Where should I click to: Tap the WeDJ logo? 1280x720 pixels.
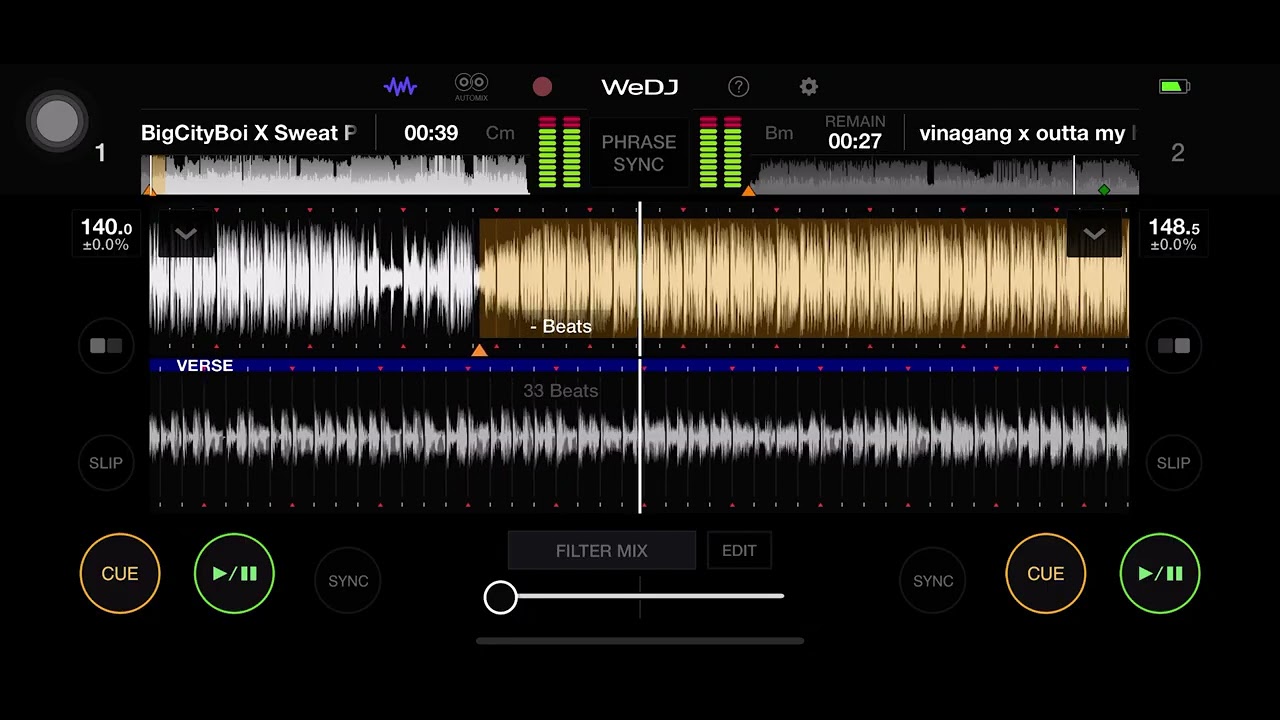[x=640, y=87]
